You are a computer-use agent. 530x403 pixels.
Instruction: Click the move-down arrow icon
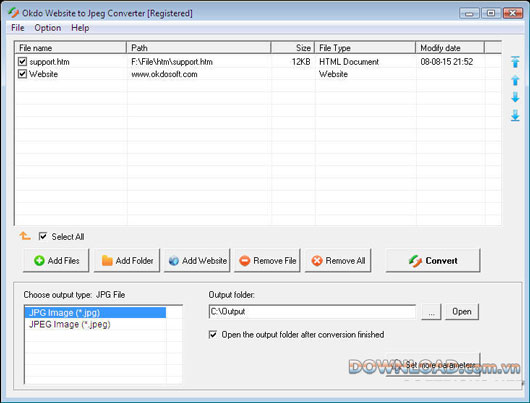pos(515,97)
